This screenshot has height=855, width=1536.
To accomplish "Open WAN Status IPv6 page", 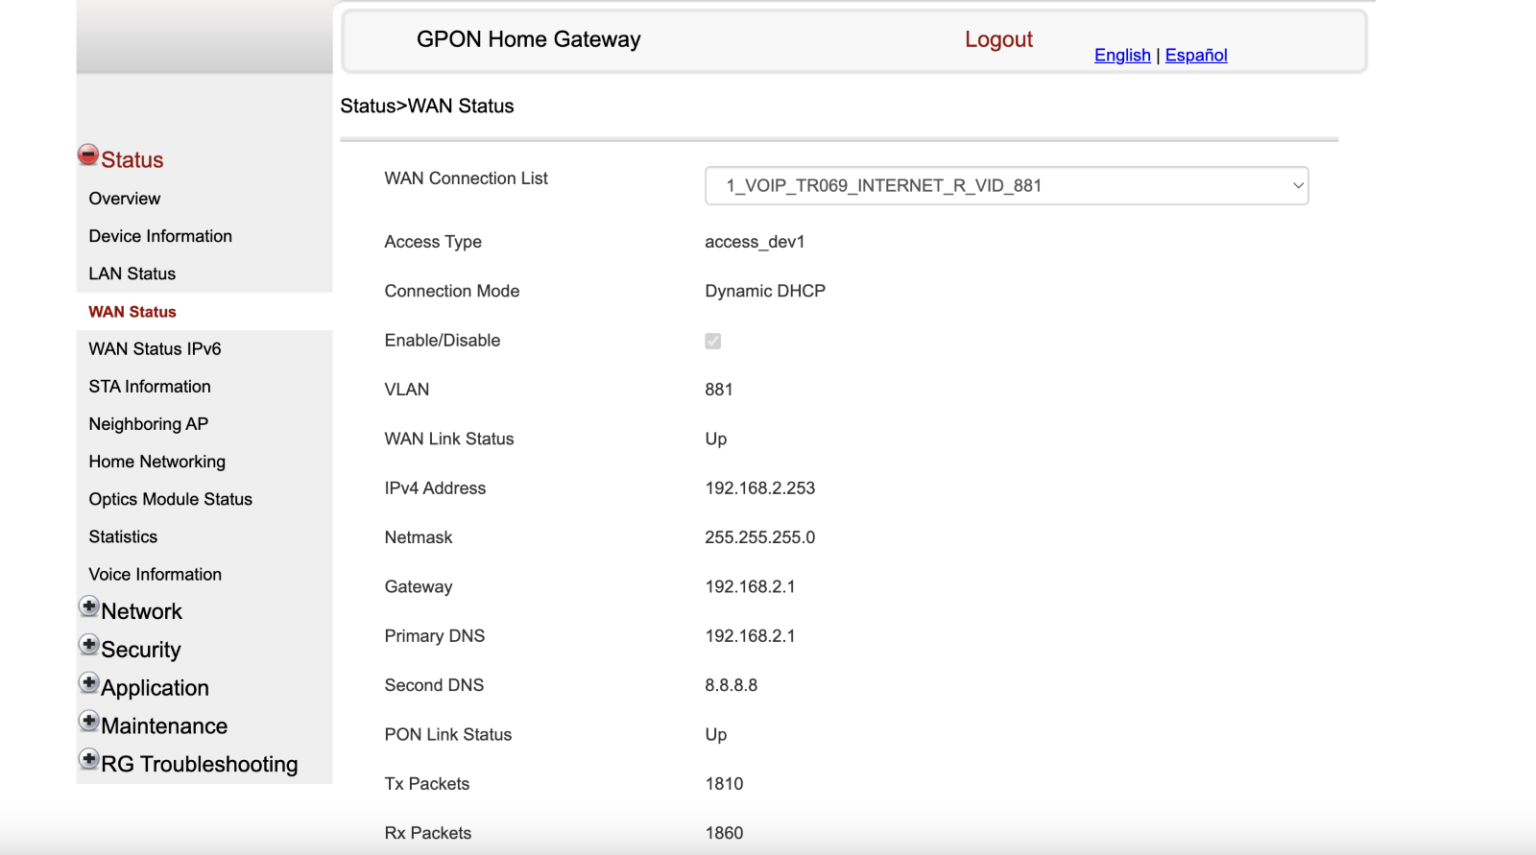I will [155, 349].
